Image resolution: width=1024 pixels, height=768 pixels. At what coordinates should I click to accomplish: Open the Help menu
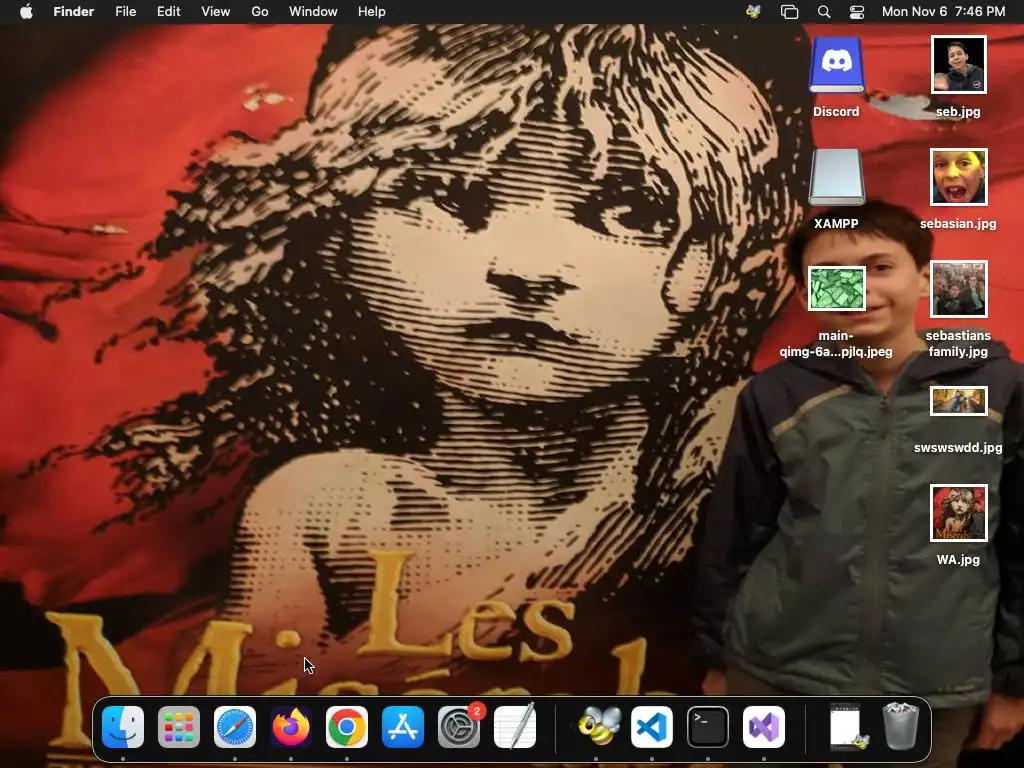[372, 12]
